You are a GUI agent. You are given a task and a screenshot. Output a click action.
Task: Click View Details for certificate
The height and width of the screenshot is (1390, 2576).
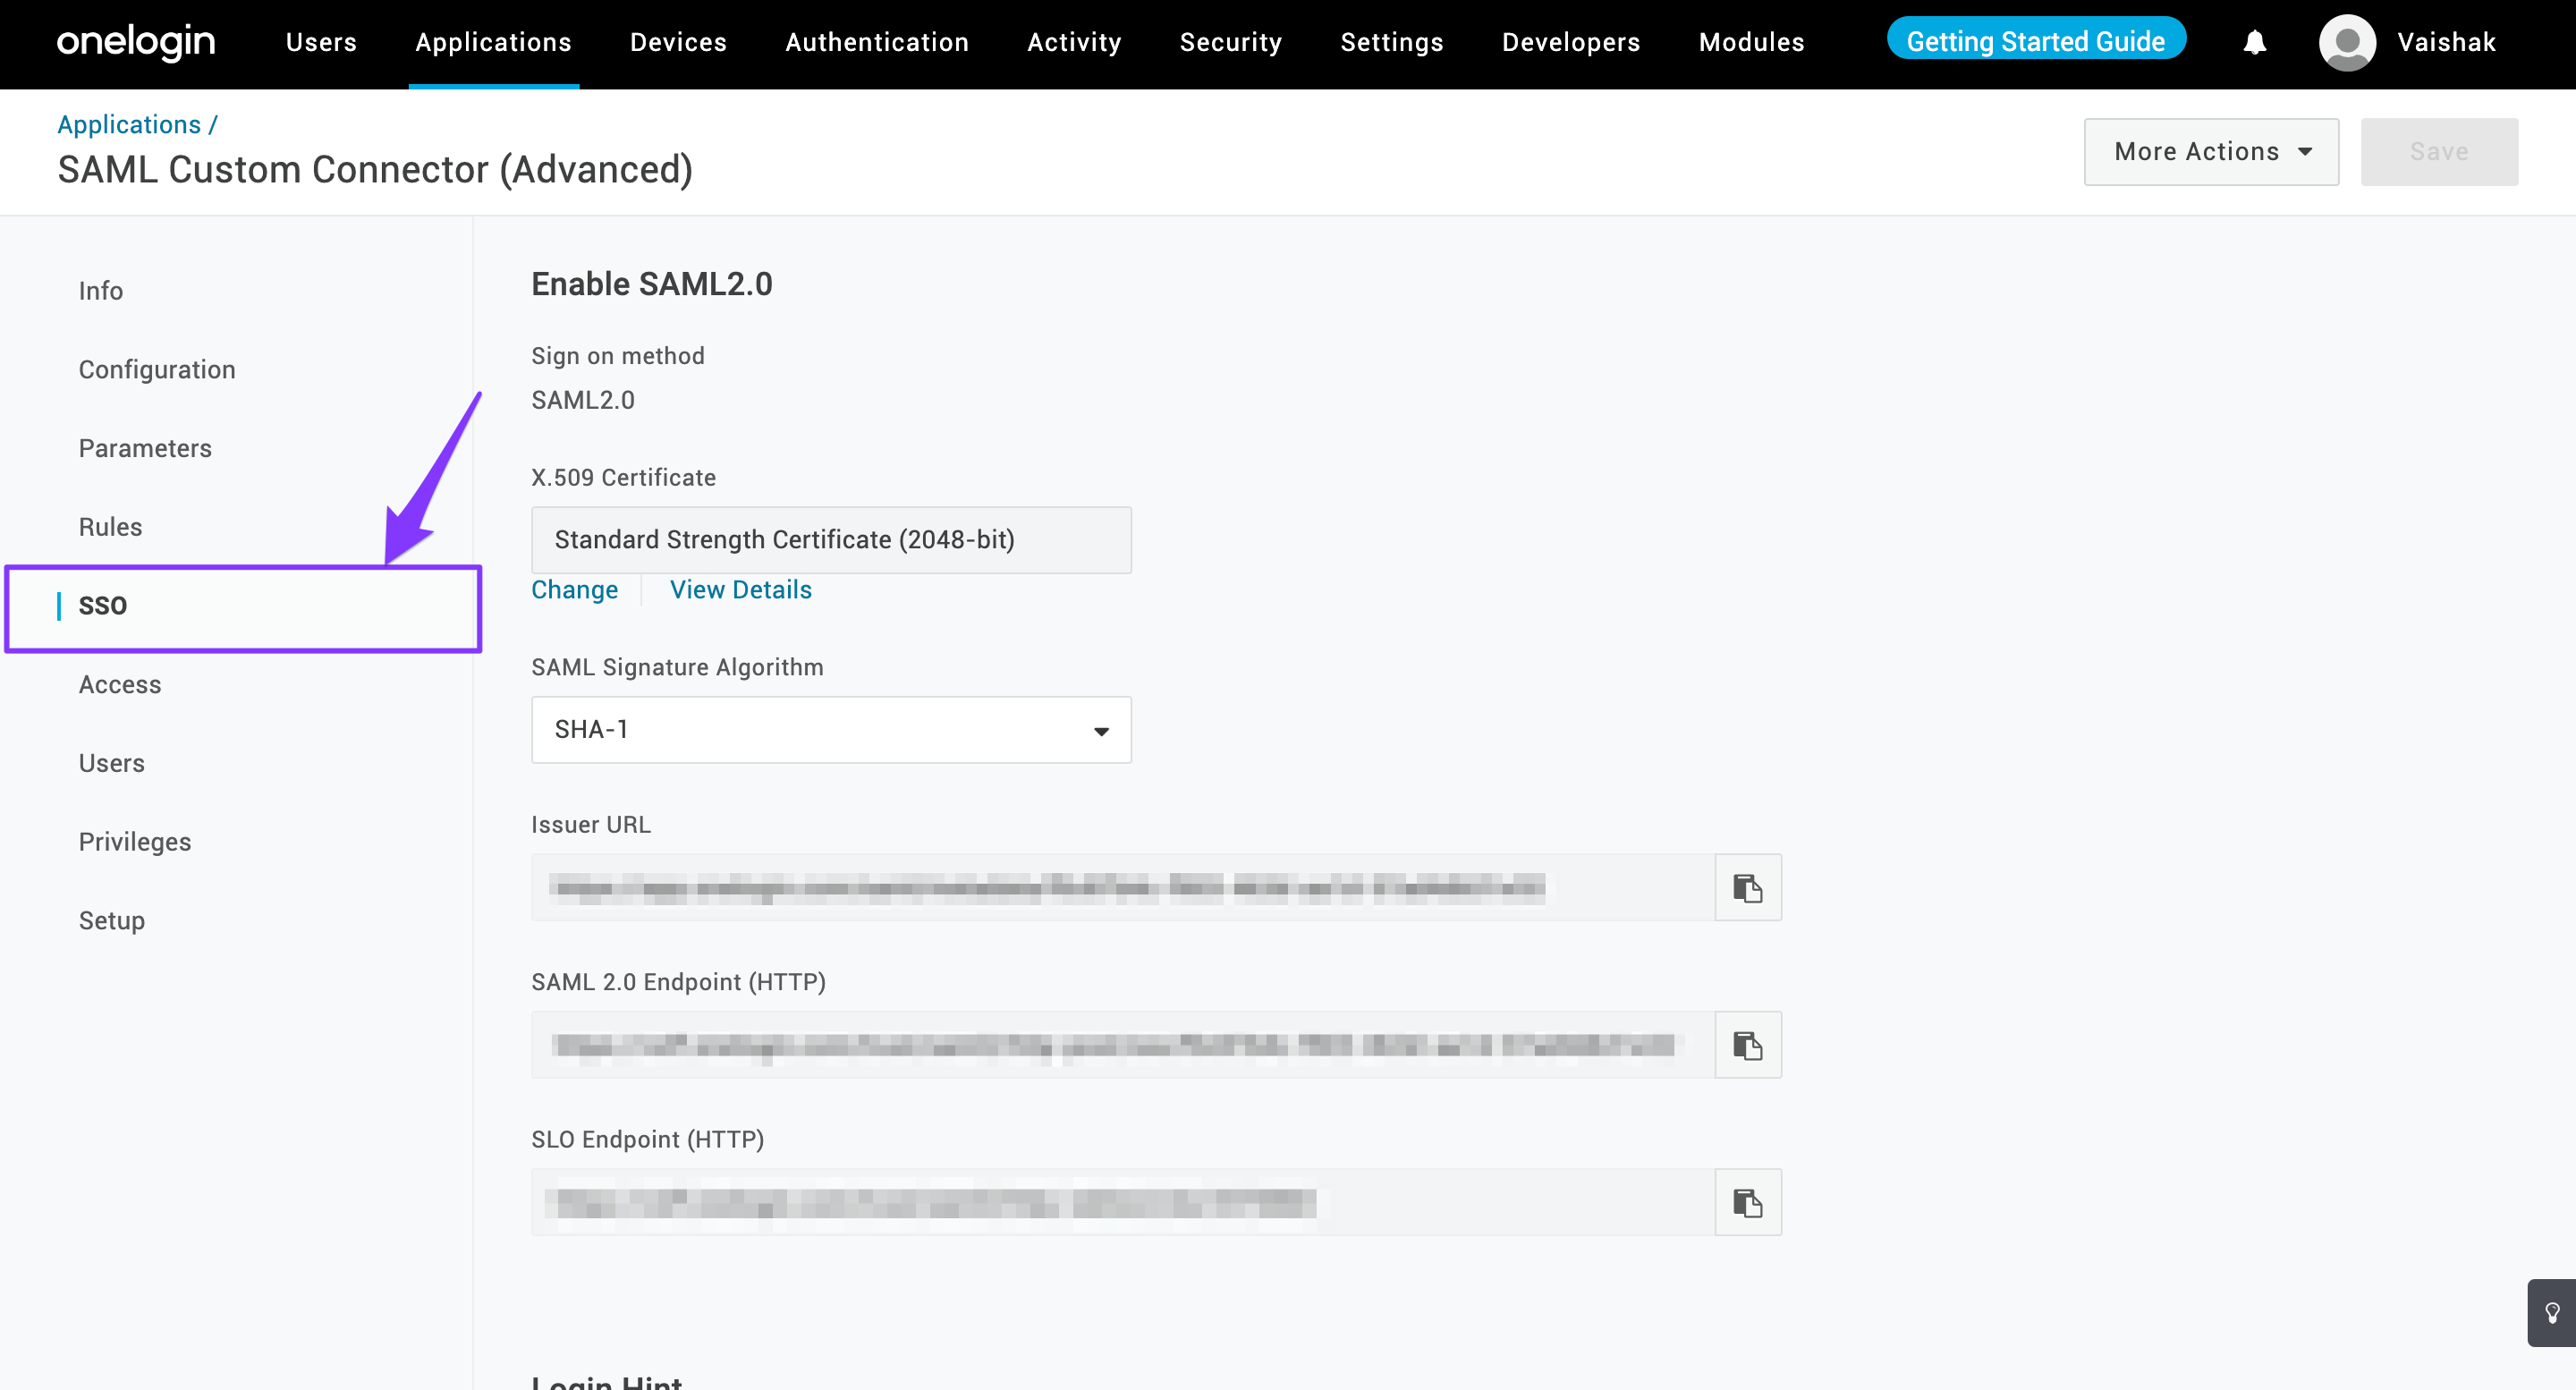coord(740,590)
